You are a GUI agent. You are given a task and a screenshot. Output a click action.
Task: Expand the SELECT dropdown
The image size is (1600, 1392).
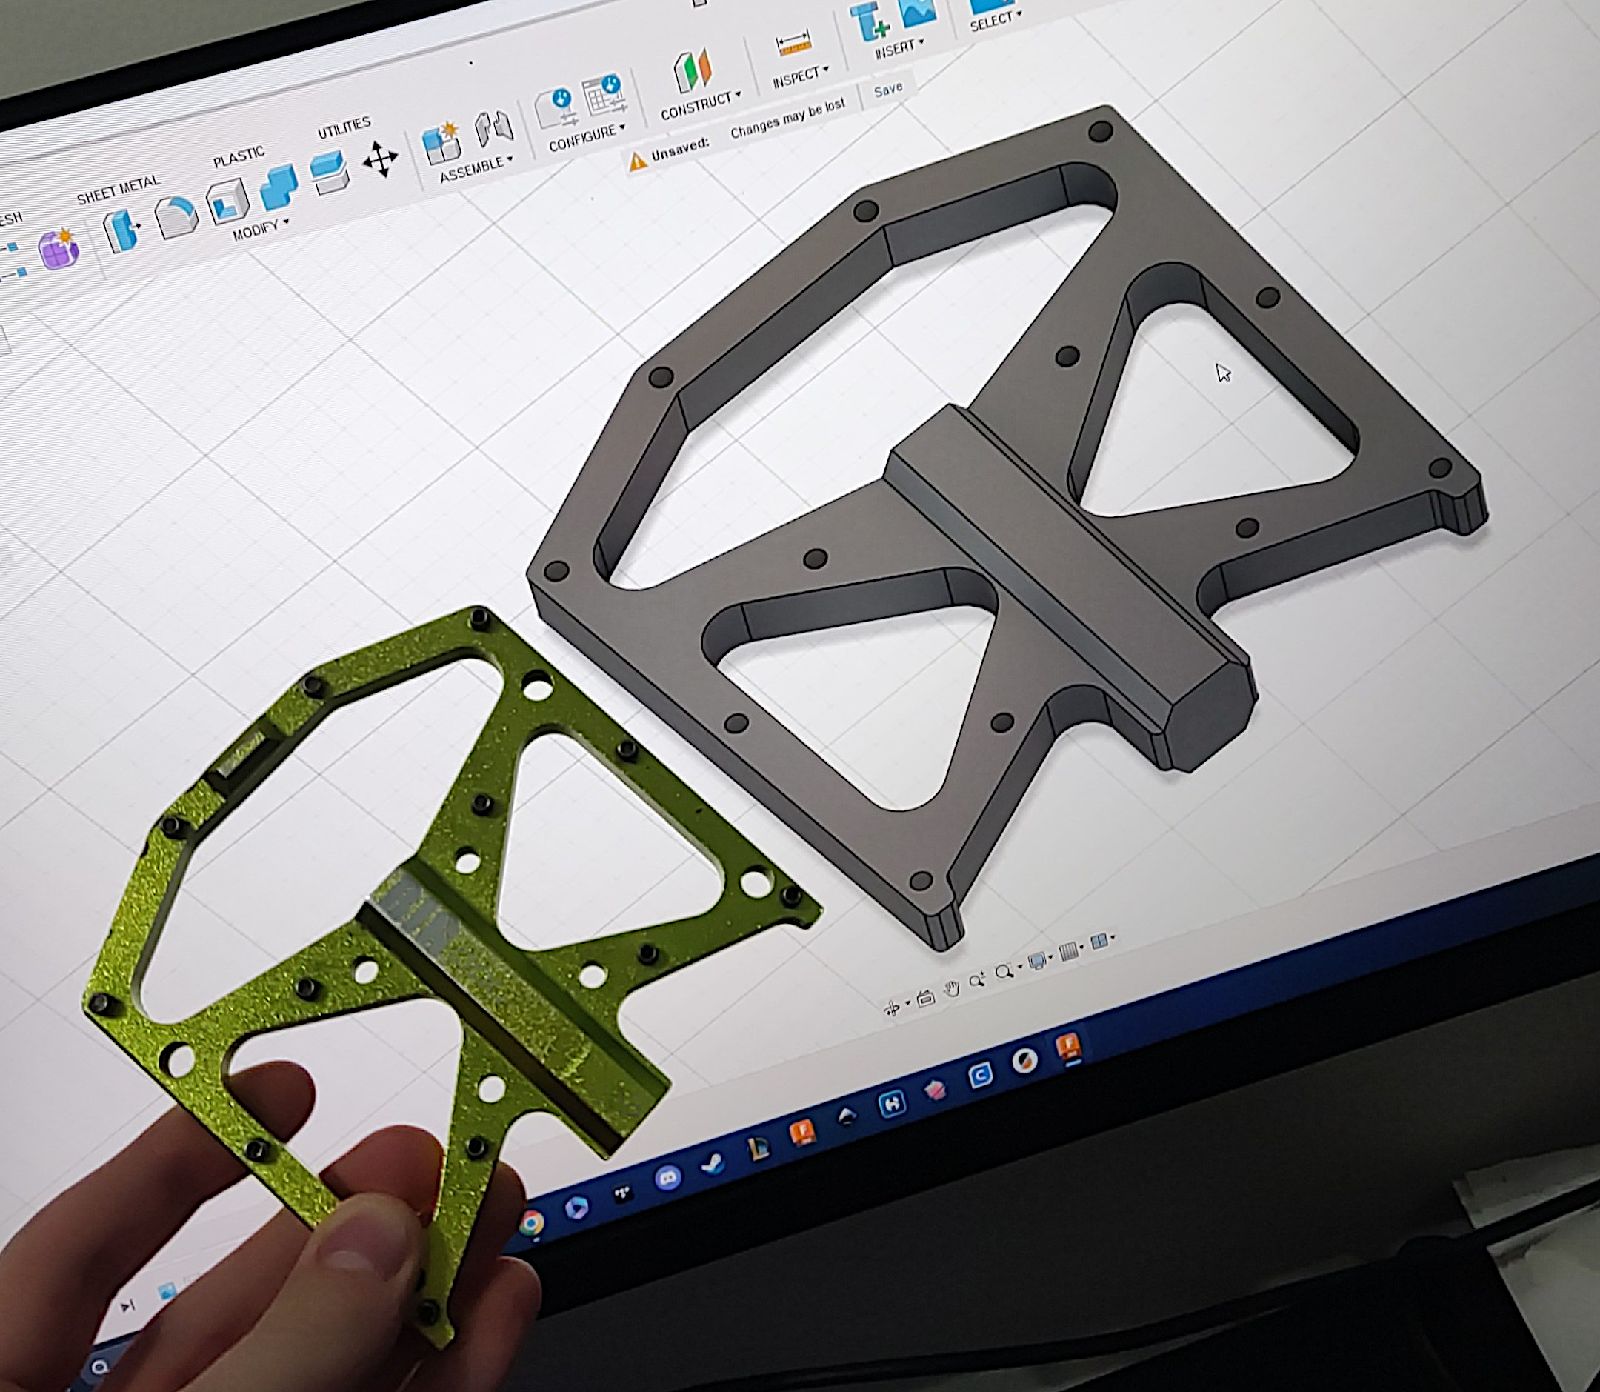click(x=995, y=19)
